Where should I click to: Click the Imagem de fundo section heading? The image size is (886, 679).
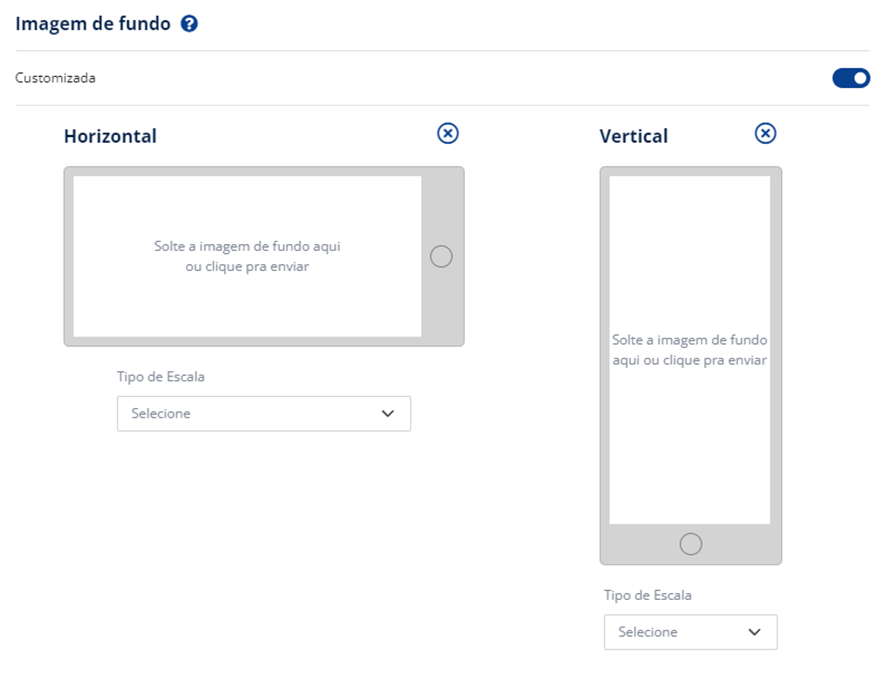93,24
